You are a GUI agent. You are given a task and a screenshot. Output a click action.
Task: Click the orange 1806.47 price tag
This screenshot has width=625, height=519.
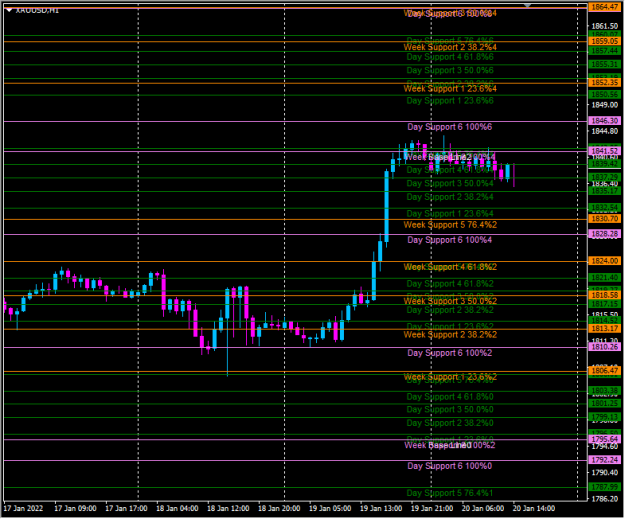point(605,371)
